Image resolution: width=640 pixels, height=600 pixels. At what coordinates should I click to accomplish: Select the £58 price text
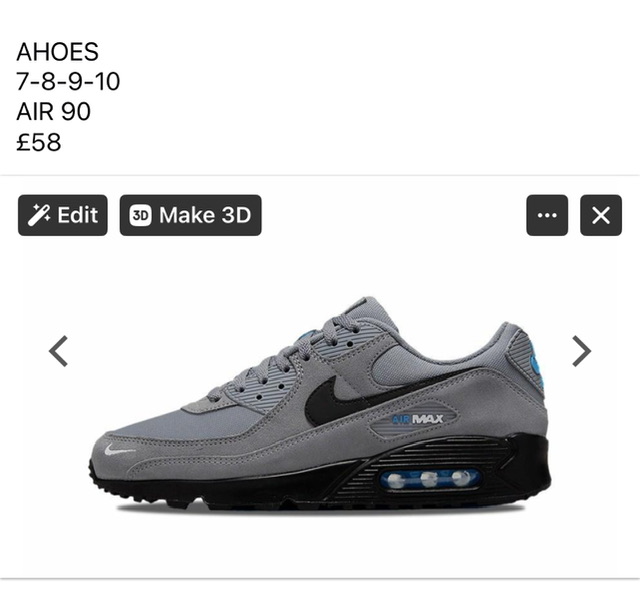(x=38, y=142)
